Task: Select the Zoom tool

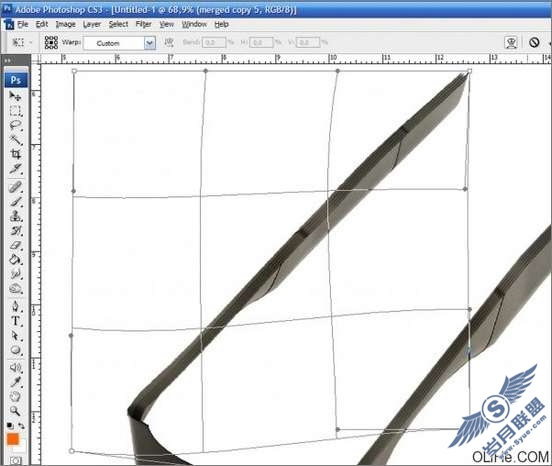Action: [x=15, y=411]
